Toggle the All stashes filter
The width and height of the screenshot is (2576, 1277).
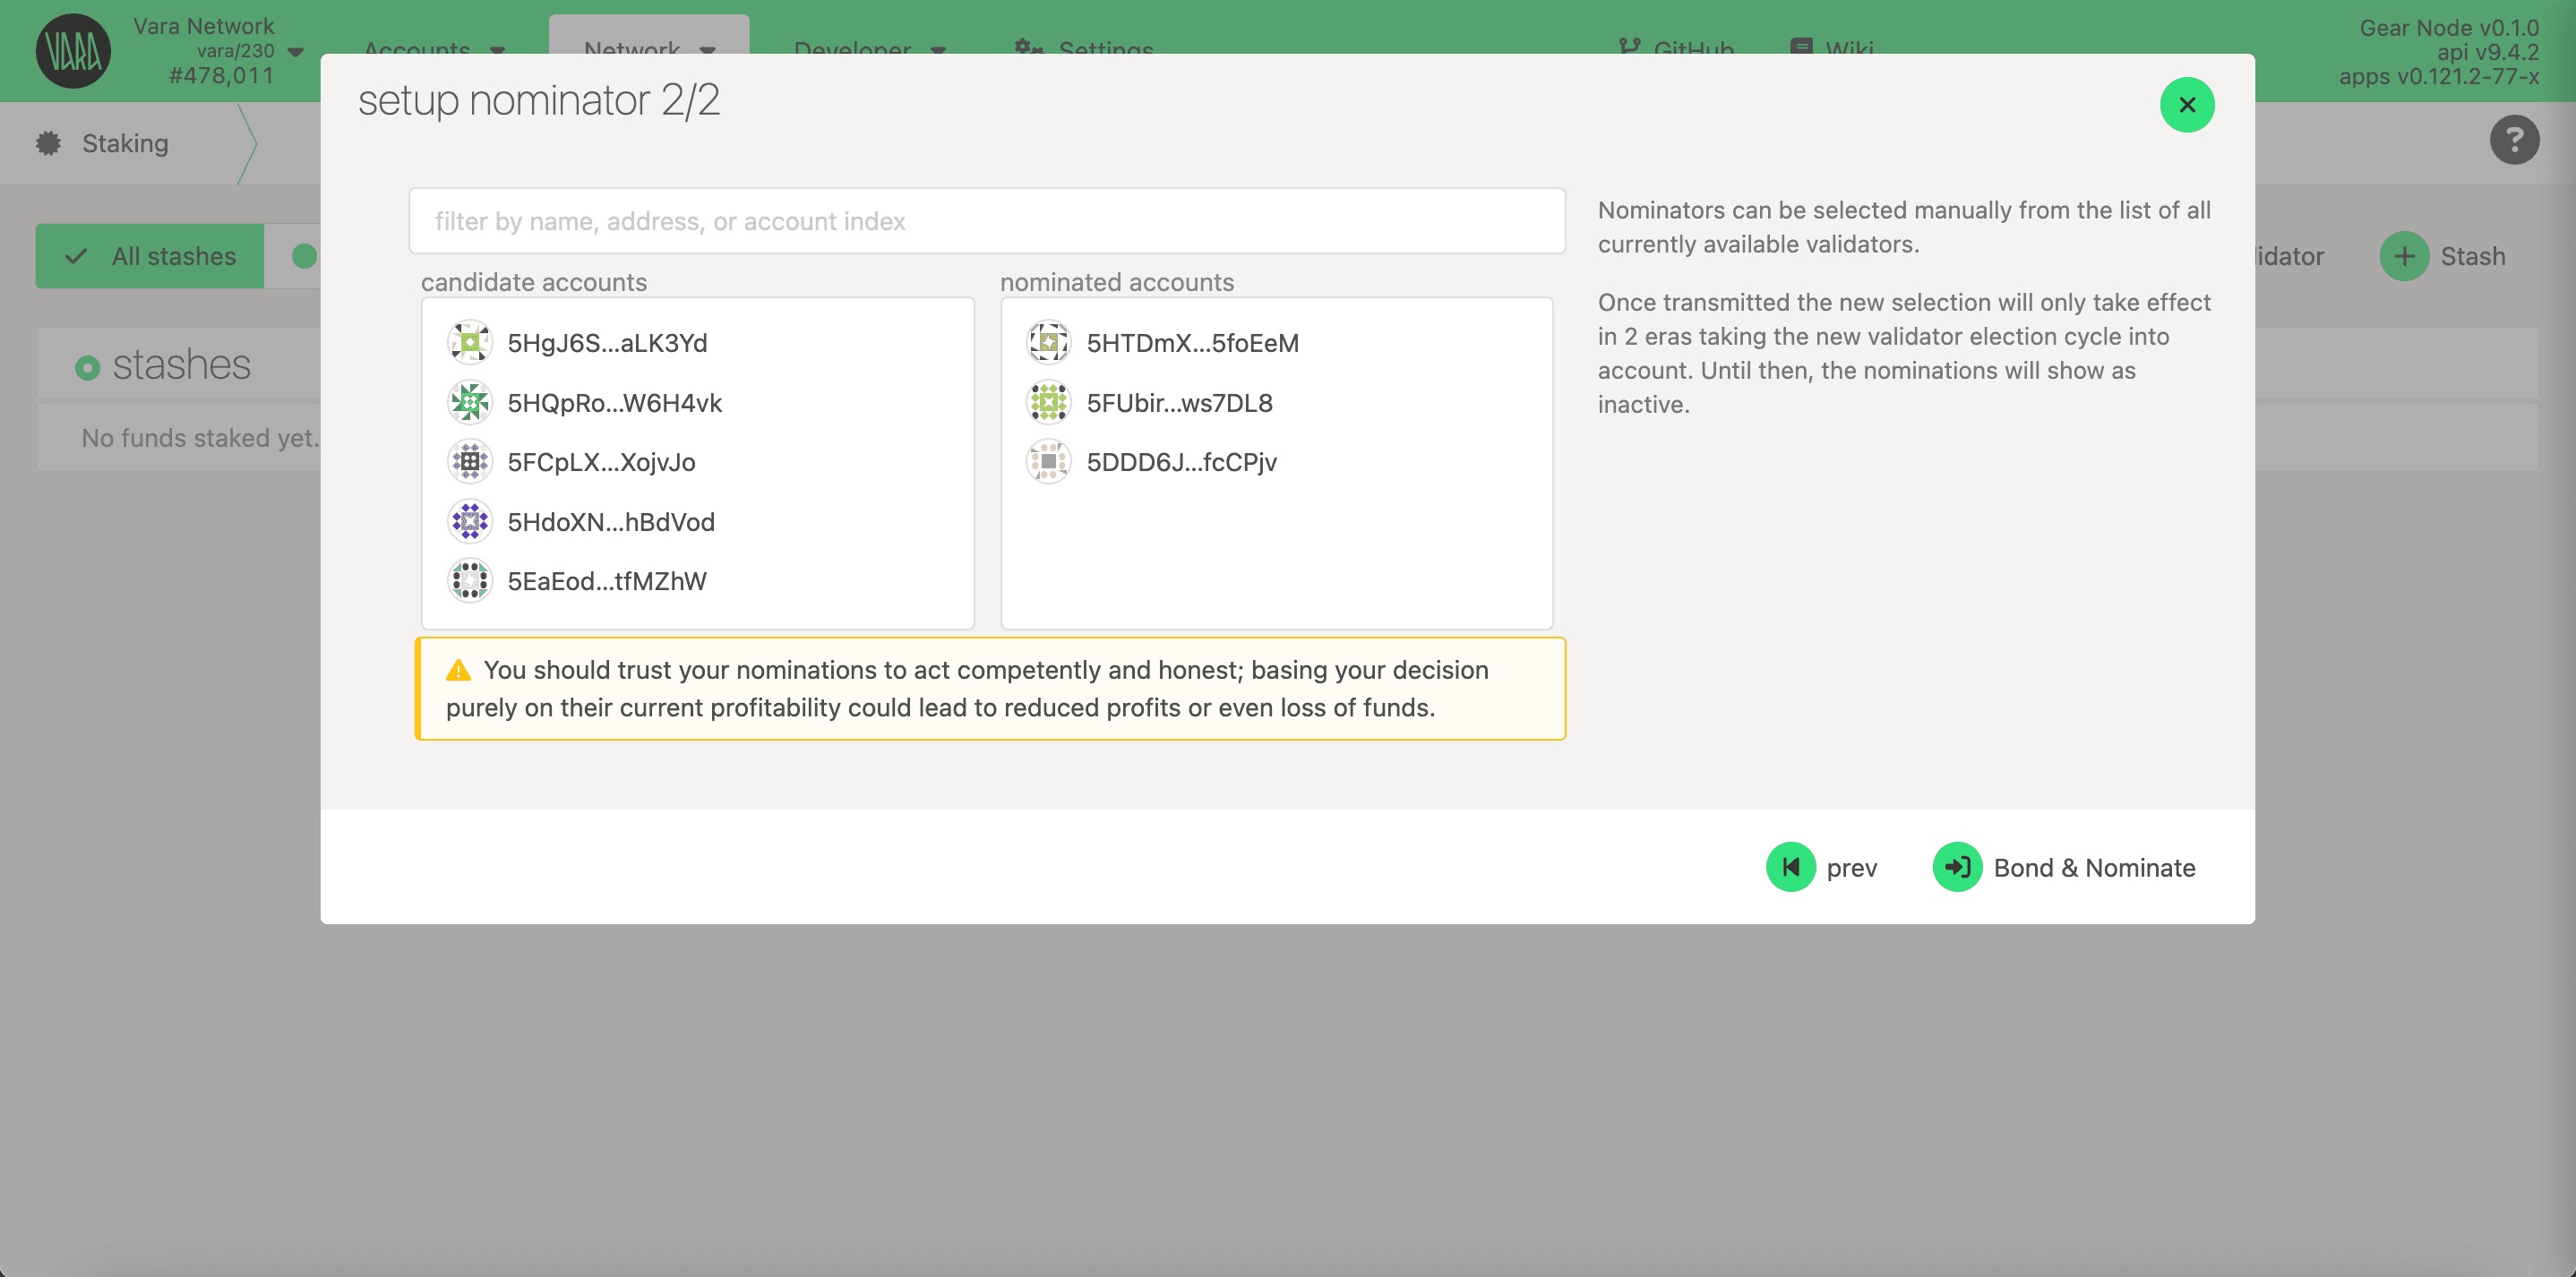150,256
